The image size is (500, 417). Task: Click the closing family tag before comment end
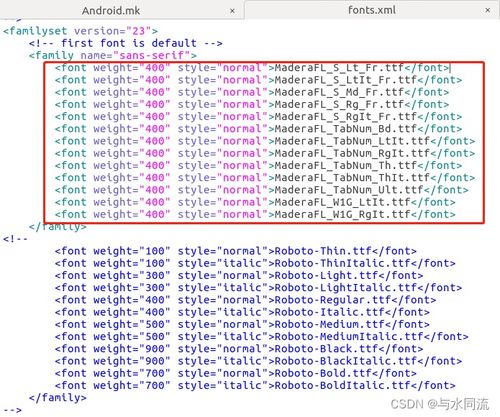[57, 398]
